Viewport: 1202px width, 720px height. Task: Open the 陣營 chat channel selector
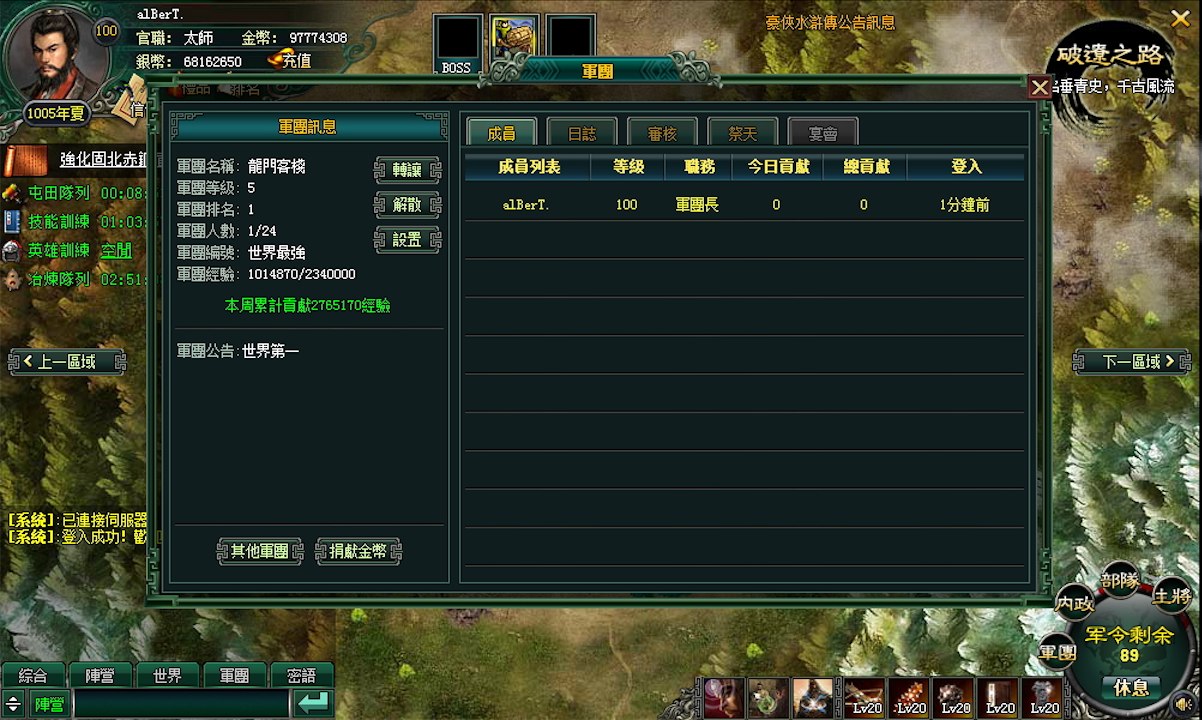tap(49, 703)
